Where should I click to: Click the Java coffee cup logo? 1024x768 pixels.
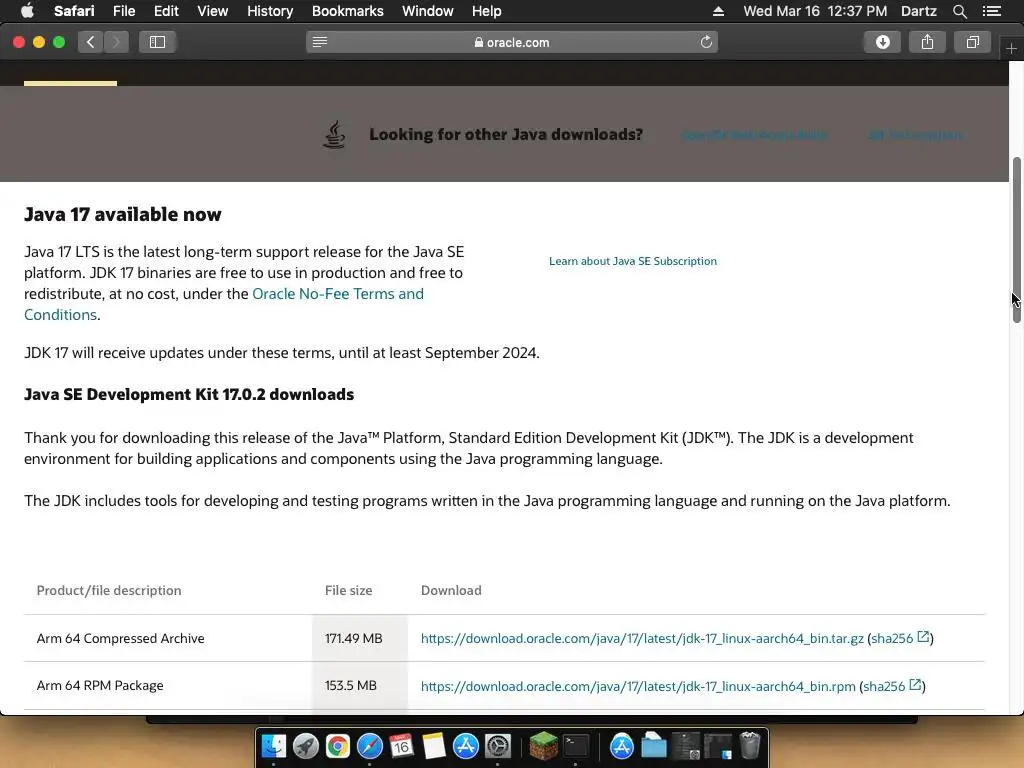pyautogui.click(x=334, y=134)
